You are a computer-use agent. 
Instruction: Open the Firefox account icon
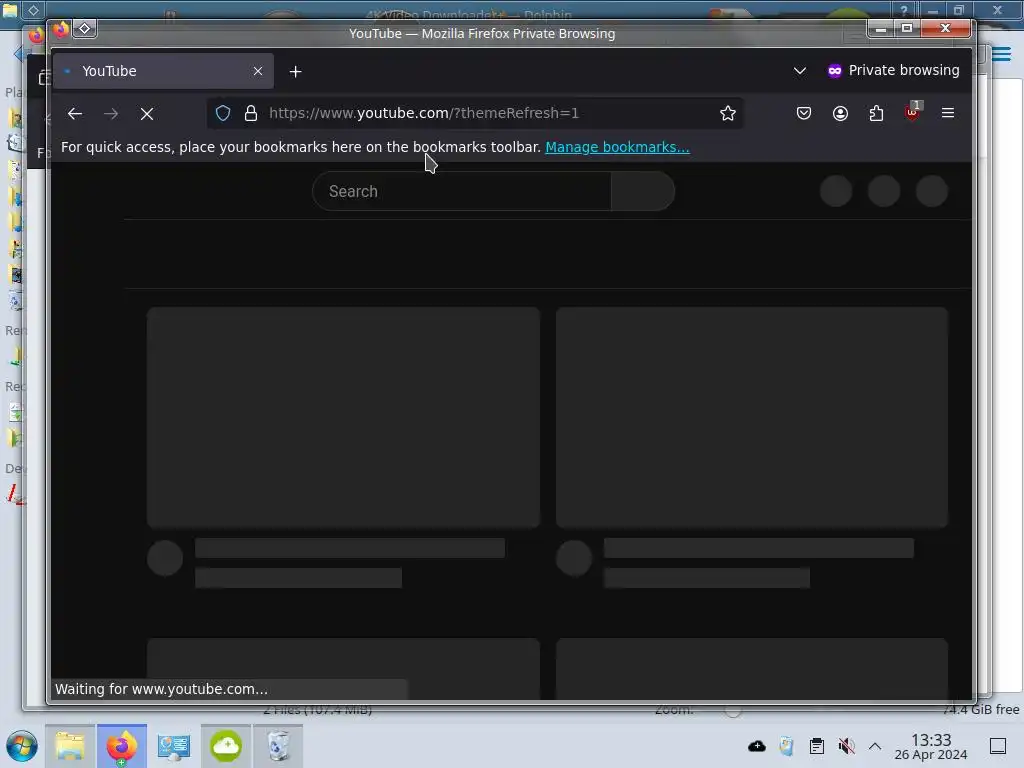(840, 113)
